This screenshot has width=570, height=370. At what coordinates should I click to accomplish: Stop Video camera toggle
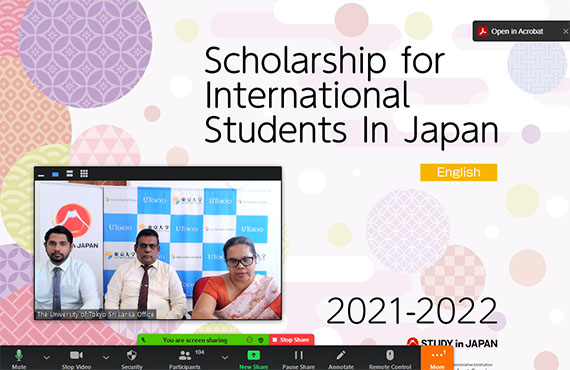pyautogui.click(x=76, y=358)
